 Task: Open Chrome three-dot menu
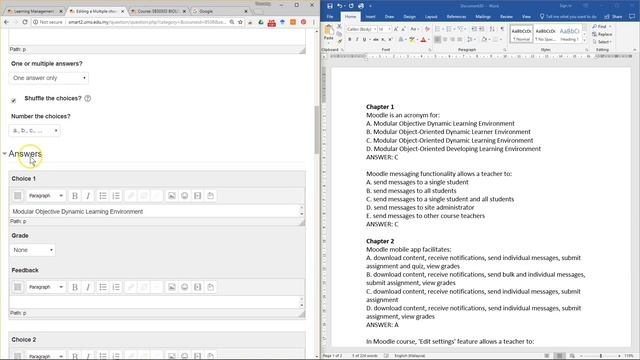[x=314, y=22]
